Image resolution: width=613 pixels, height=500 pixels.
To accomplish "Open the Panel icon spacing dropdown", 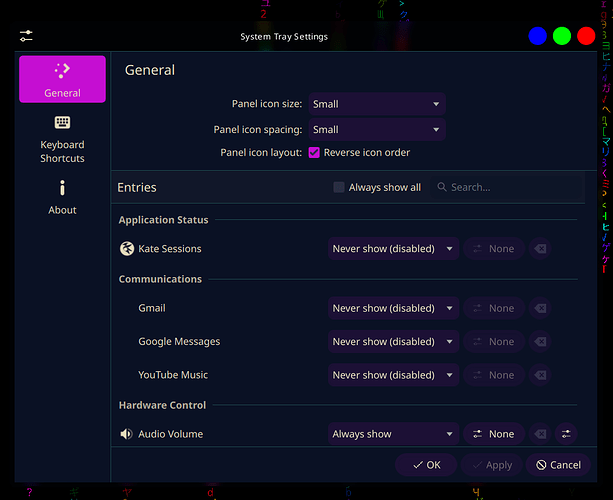I will click(x=376, y=129).
